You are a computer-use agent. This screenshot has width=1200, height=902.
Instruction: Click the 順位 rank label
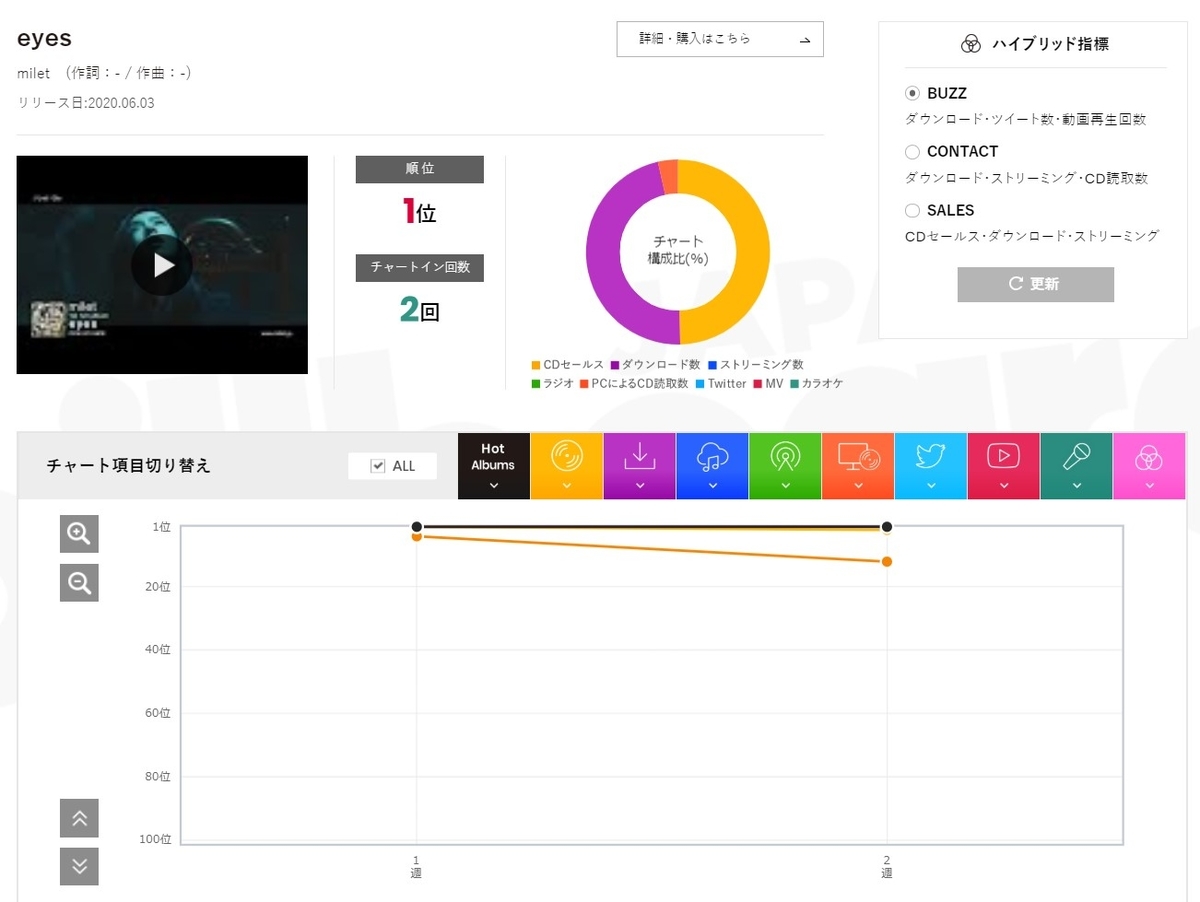point(420,169)
